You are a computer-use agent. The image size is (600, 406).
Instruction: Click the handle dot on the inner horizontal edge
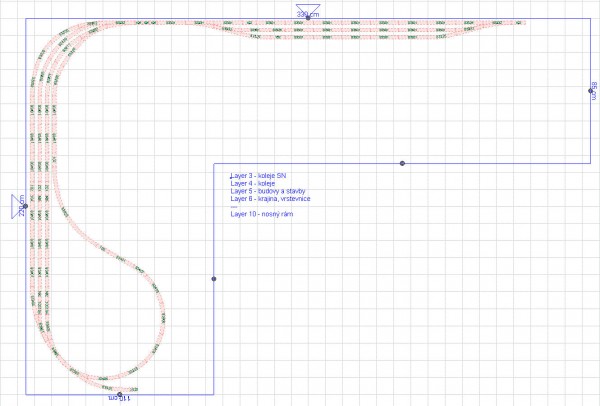402,162
